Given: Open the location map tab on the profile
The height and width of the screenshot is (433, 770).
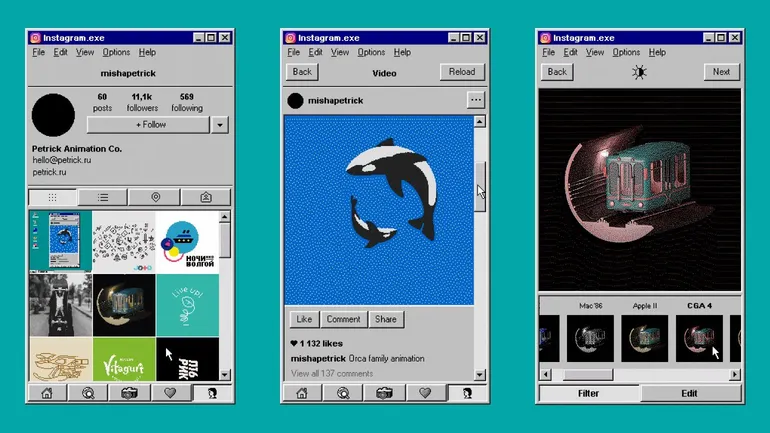Looking at the screenshot, I should coord(156,197).
